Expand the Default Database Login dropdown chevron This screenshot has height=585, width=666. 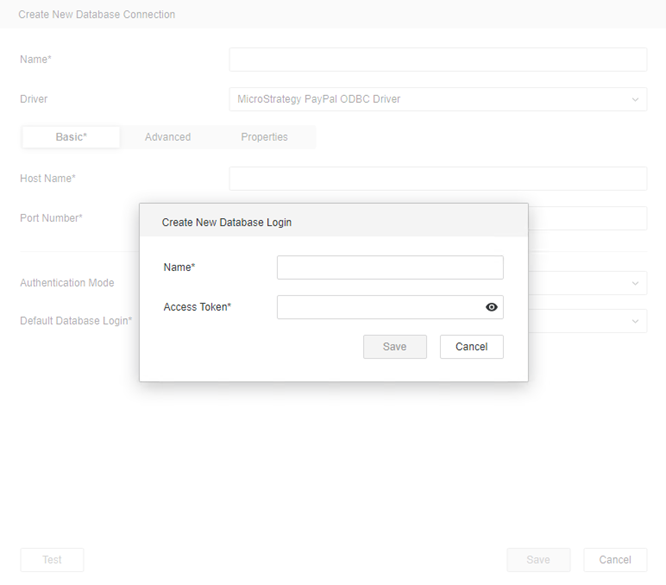click(x=634, y=322)
